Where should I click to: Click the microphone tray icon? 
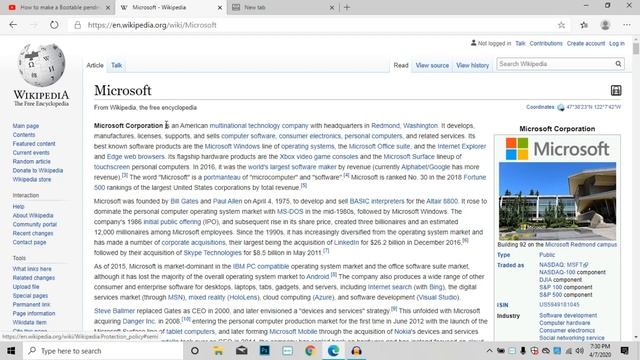coord(523,351)
